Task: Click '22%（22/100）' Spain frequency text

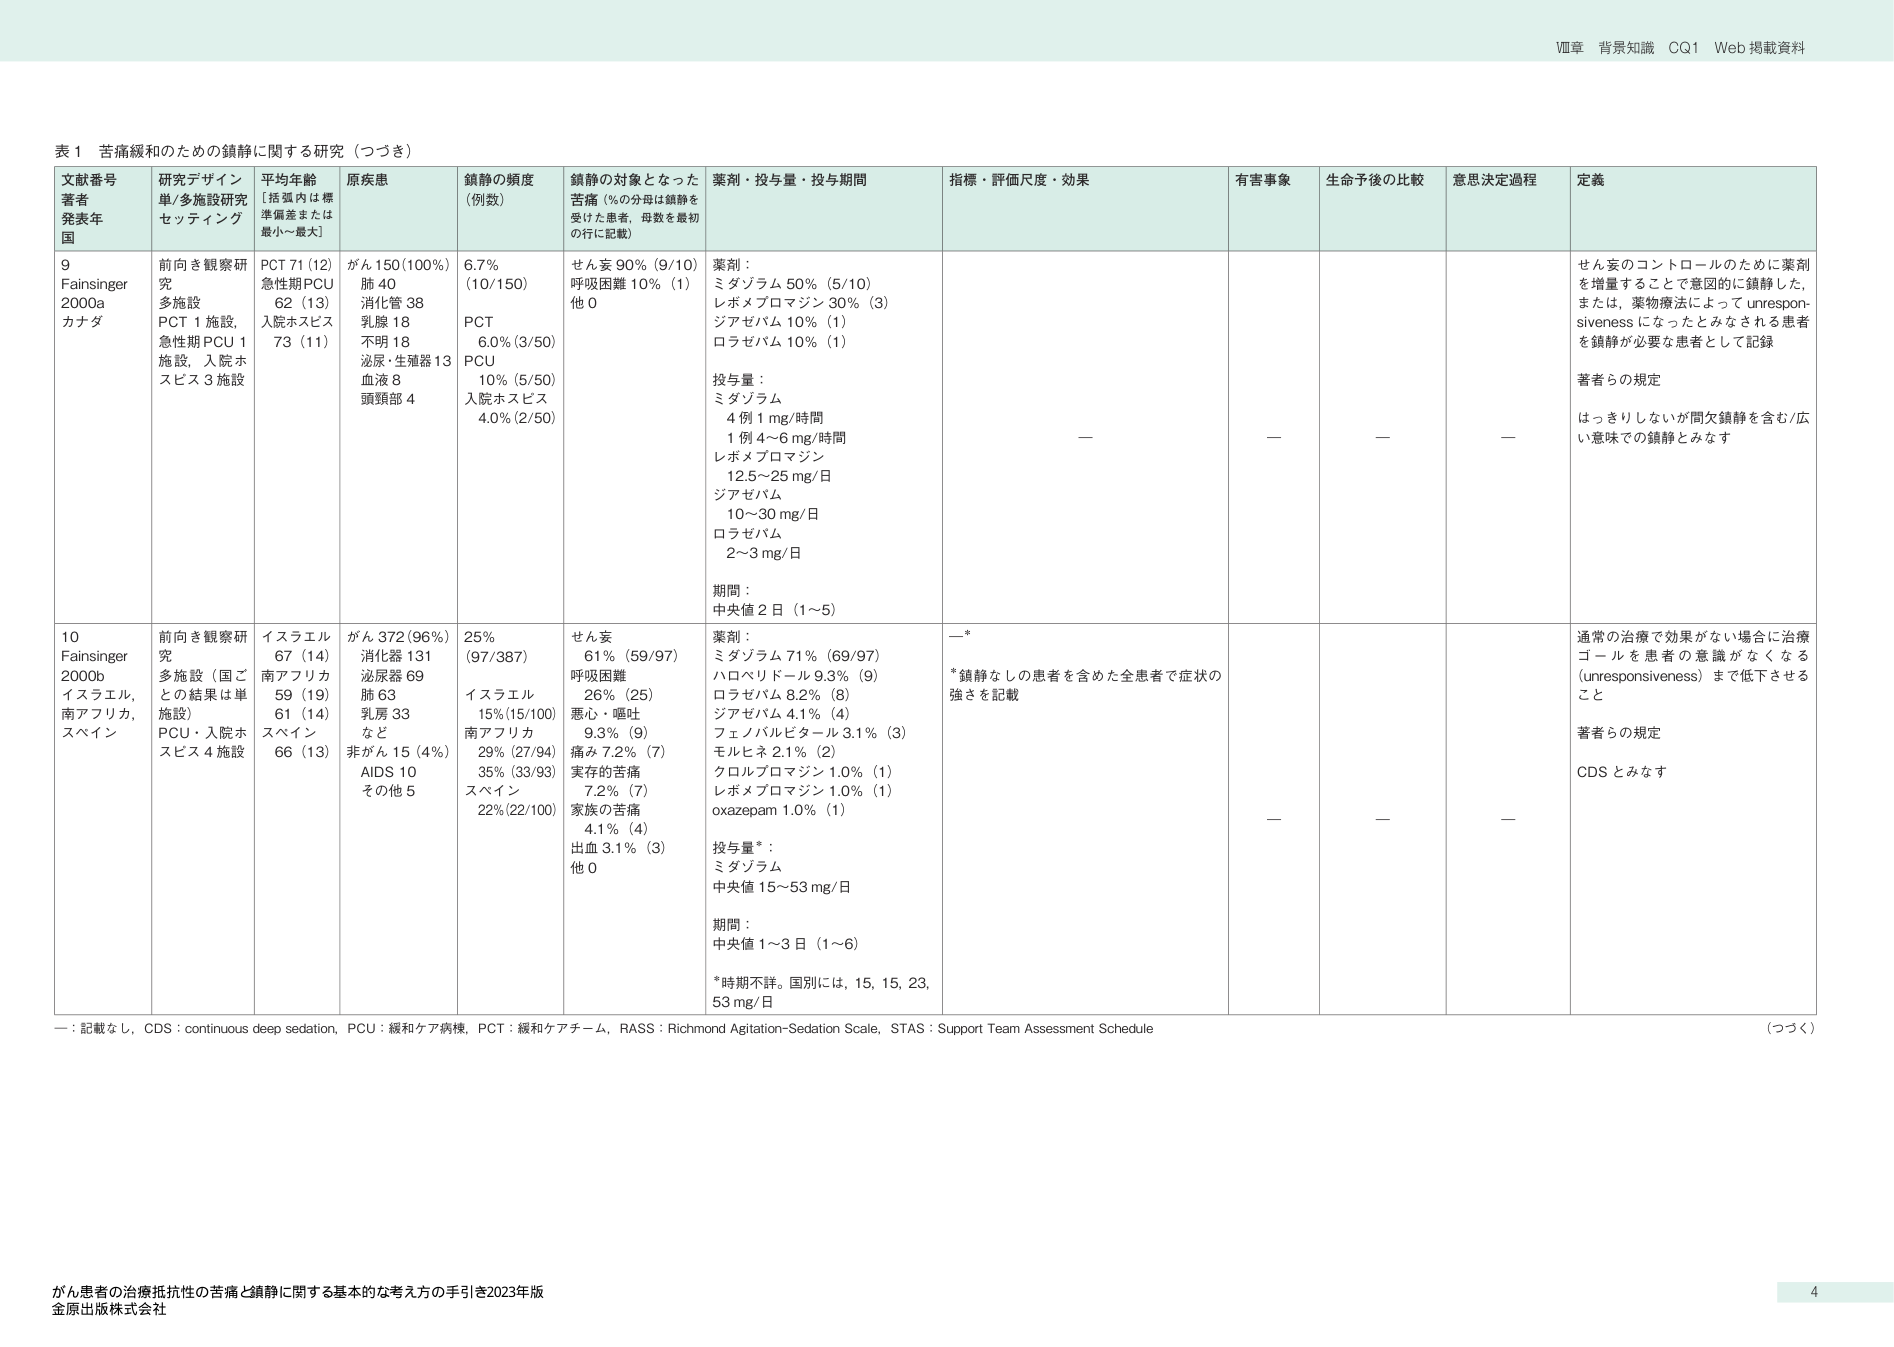Action: pos(517,810)
